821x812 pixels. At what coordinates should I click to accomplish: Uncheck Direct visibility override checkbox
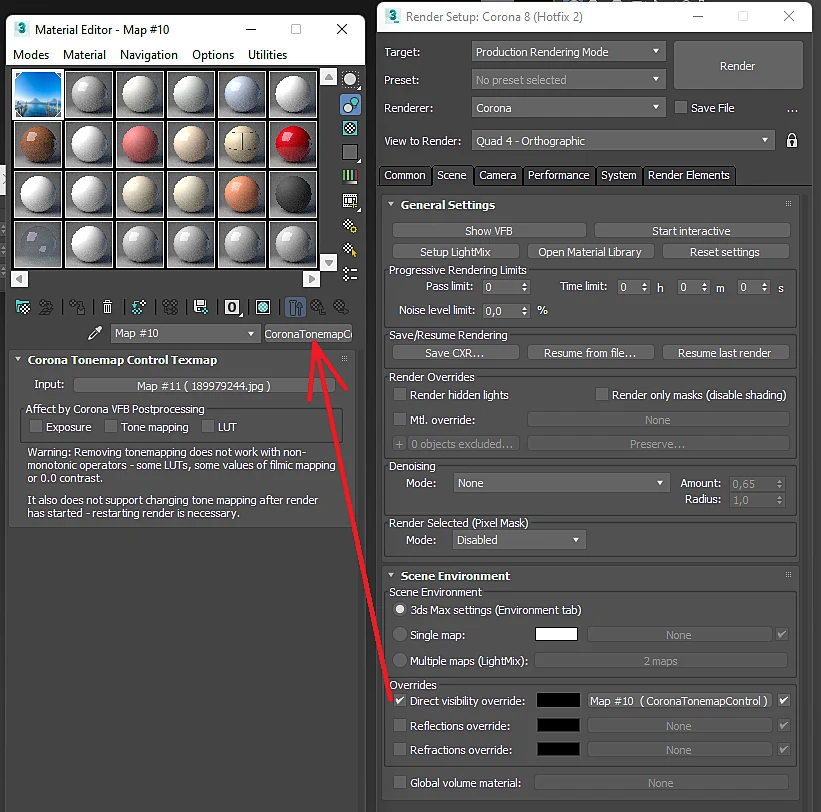pos(400,700)
